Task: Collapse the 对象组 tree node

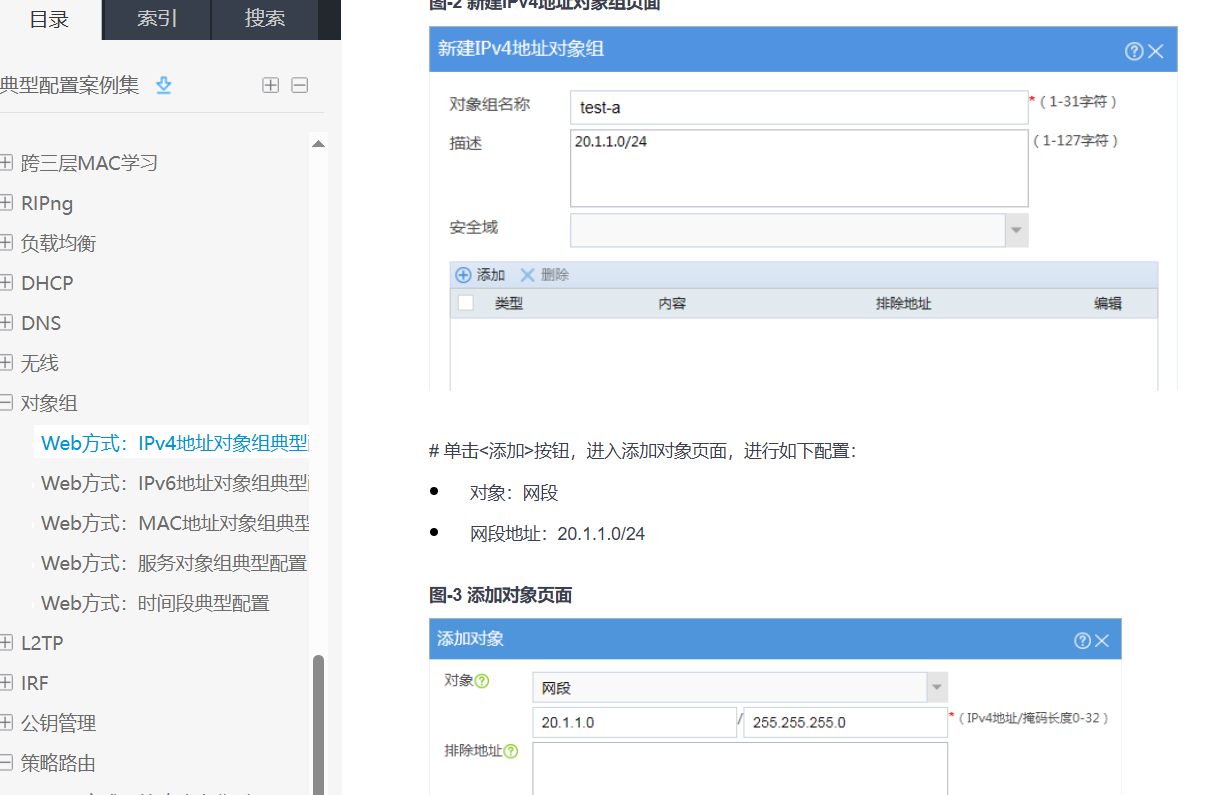Action: pos(7,403)
